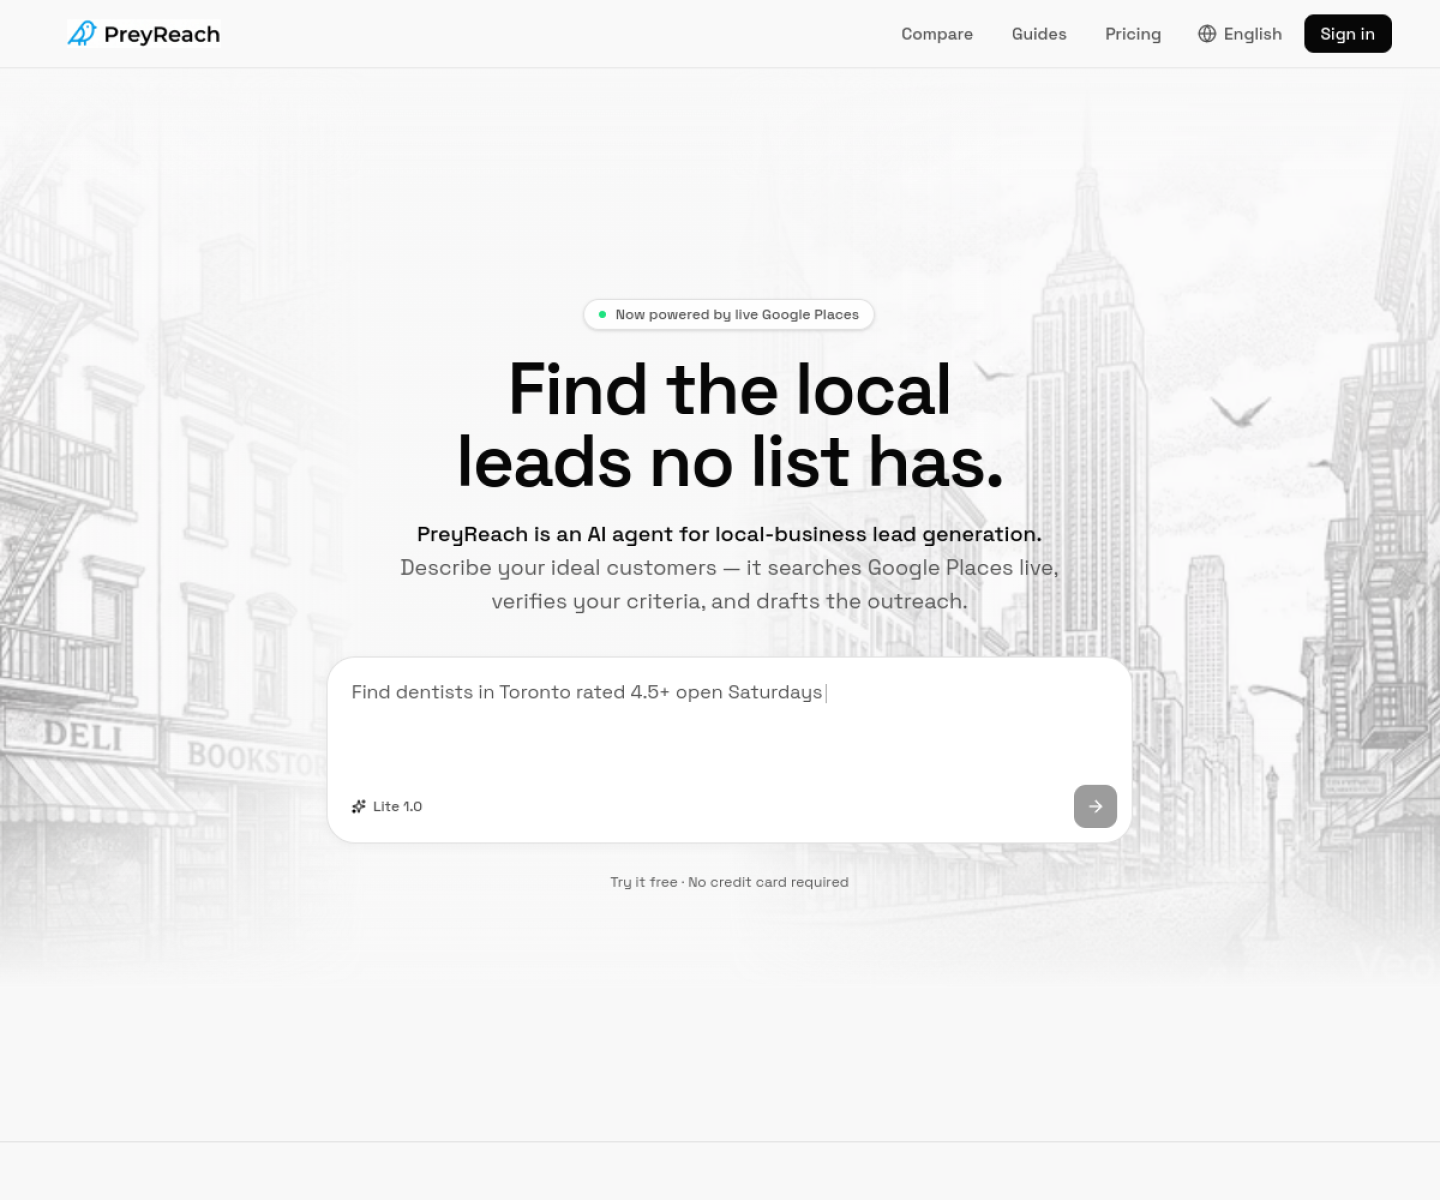Click 'Try it free · No credit card required' text

(x=729, y=882)
